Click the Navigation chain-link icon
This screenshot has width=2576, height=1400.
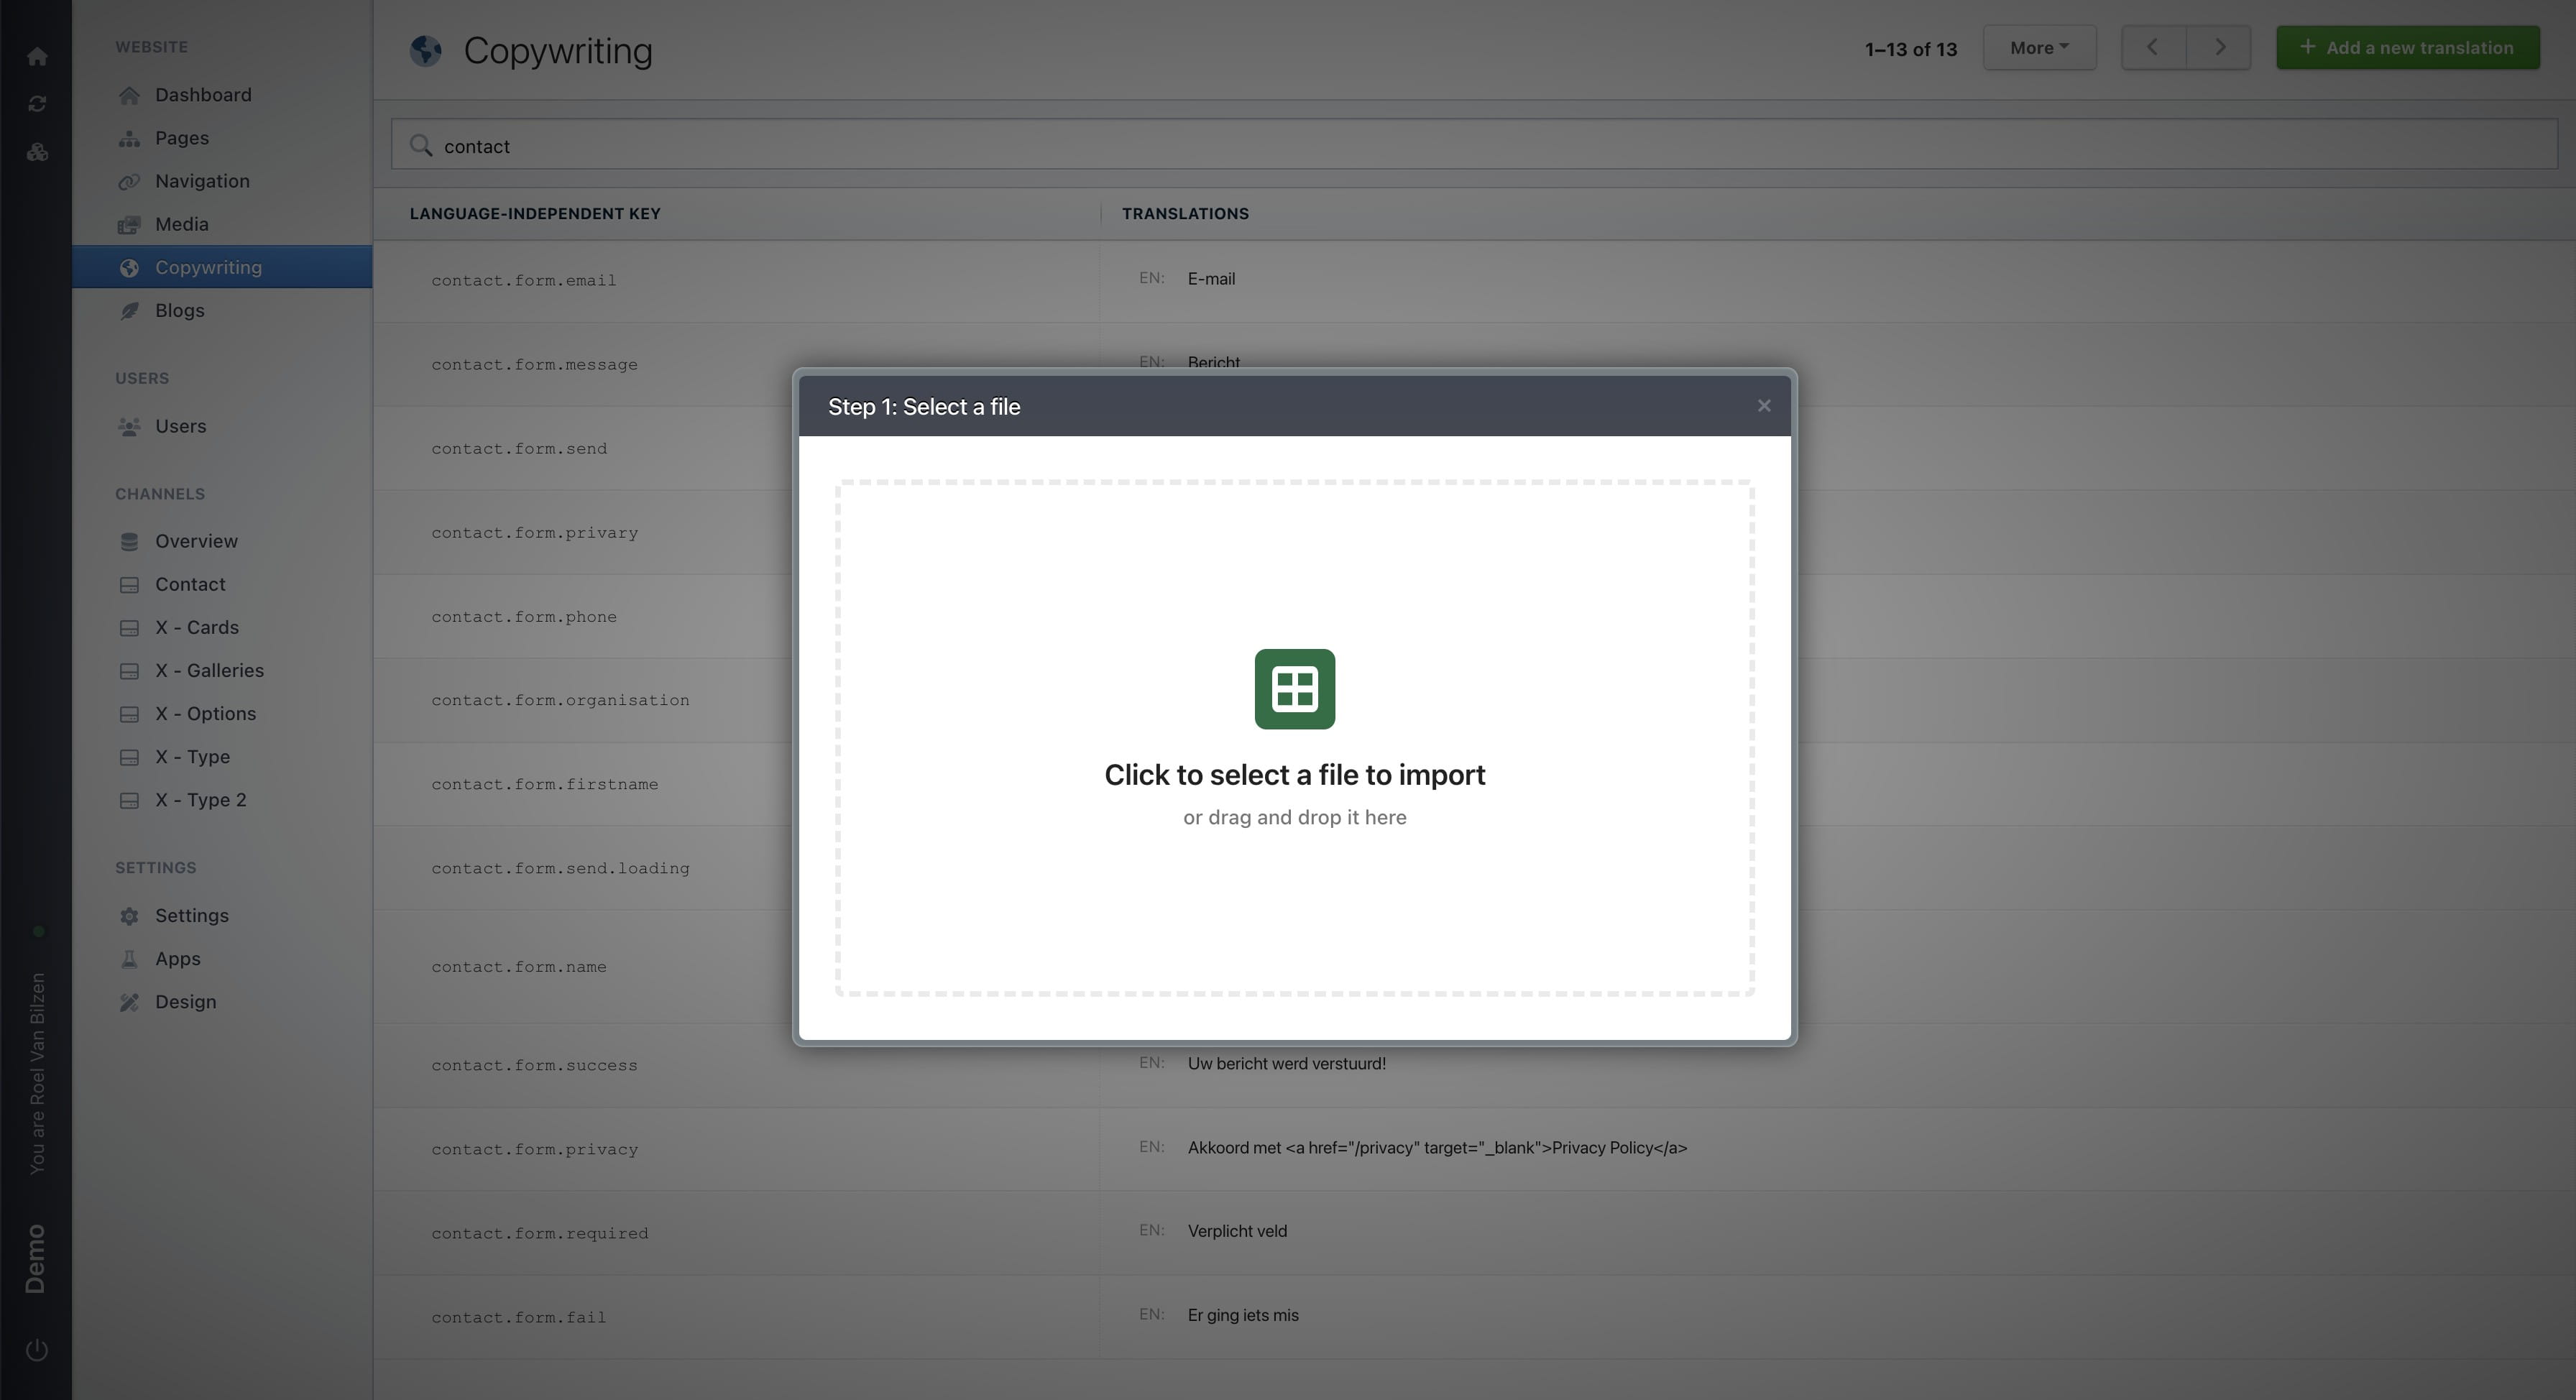click(x=130, y=181)
